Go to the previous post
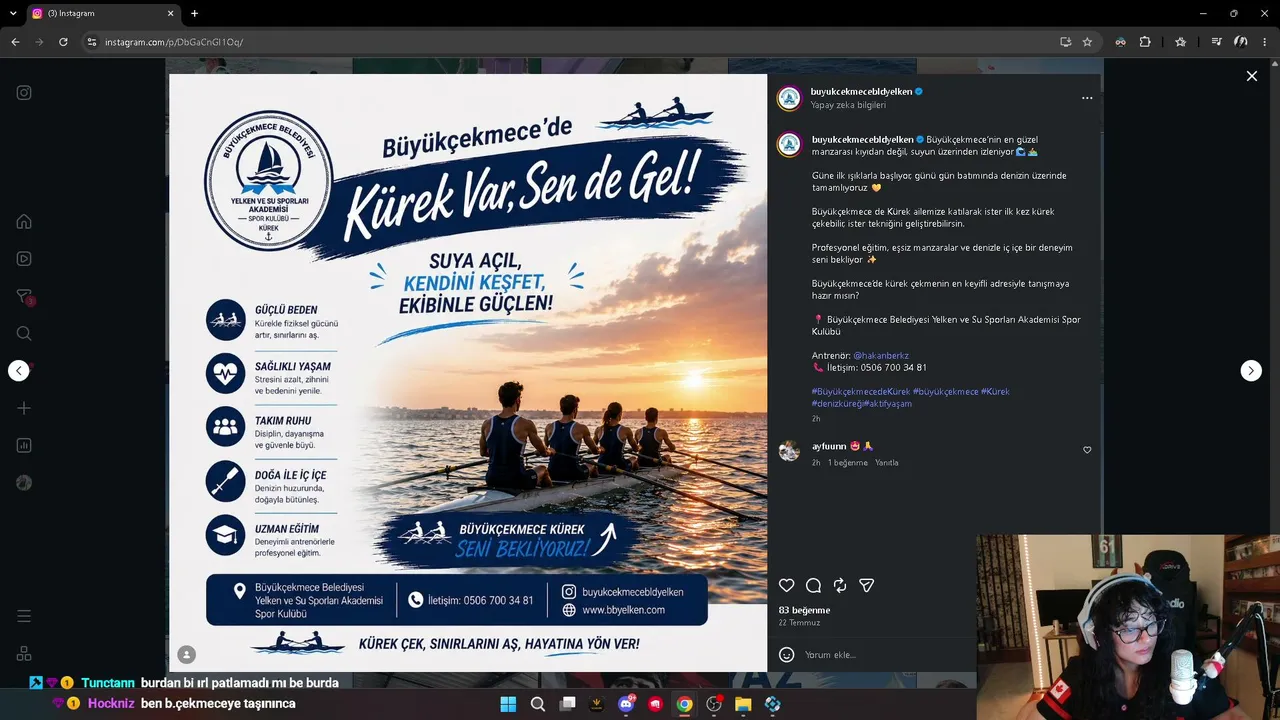 pos(19,371)
